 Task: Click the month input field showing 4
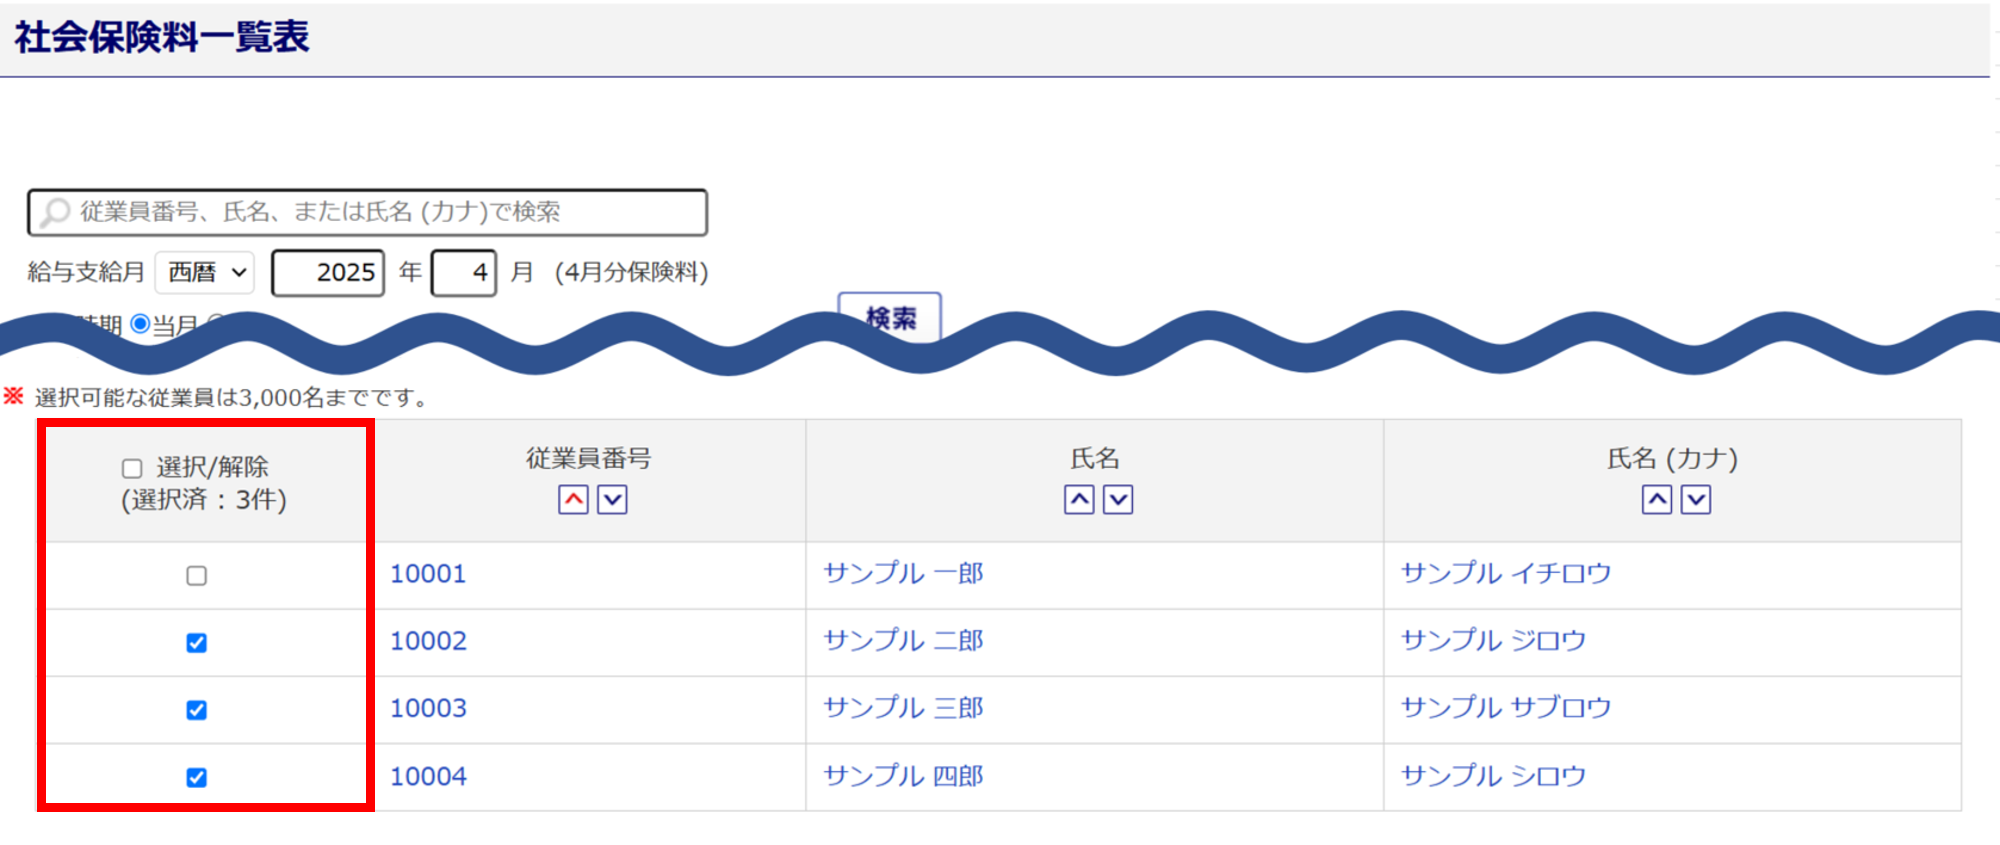[464, 273]
